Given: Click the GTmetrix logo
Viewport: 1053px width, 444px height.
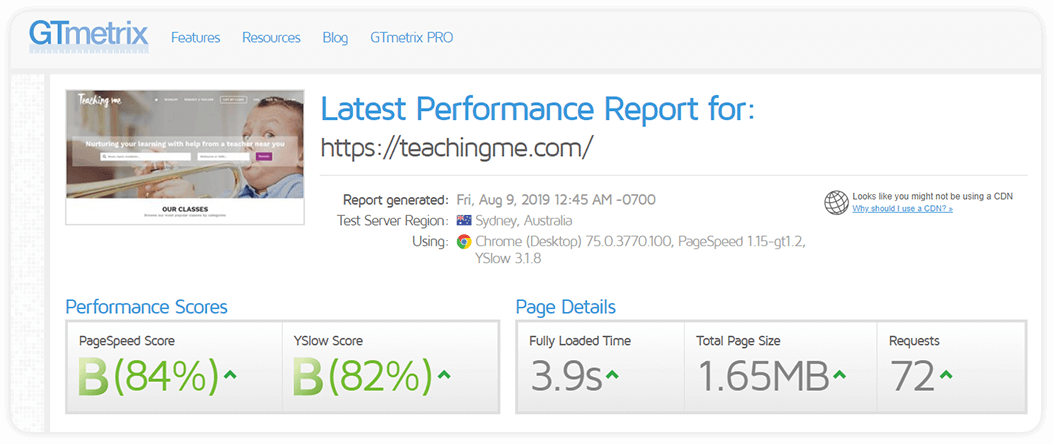Looking at the screenshot, I should 89,35.
